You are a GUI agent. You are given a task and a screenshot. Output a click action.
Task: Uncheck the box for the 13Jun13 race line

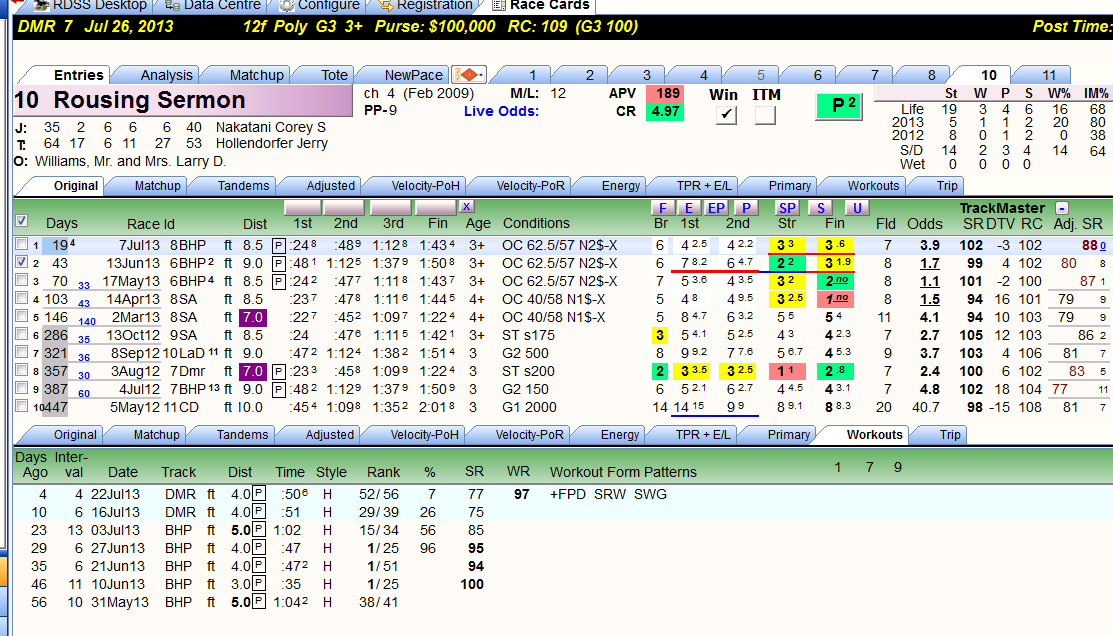tap(22, 262)
